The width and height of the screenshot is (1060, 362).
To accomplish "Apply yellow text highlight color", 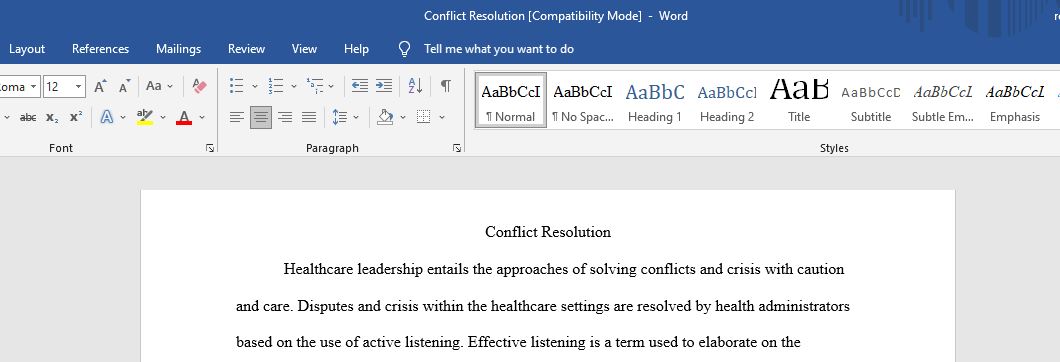I will click(145, 117).
